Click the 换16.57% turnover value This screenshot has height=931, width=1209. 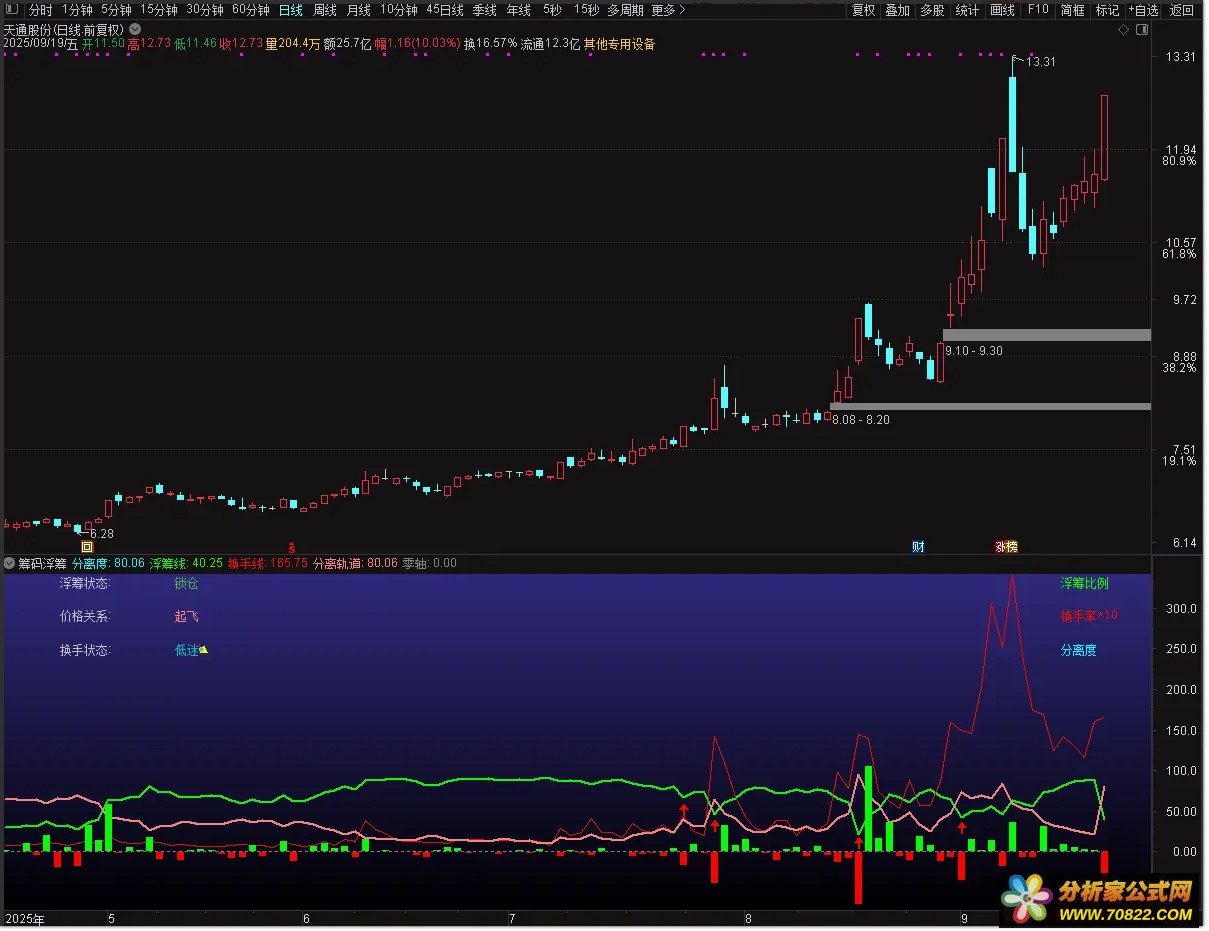pyautogui.click(x=490, y=44)
